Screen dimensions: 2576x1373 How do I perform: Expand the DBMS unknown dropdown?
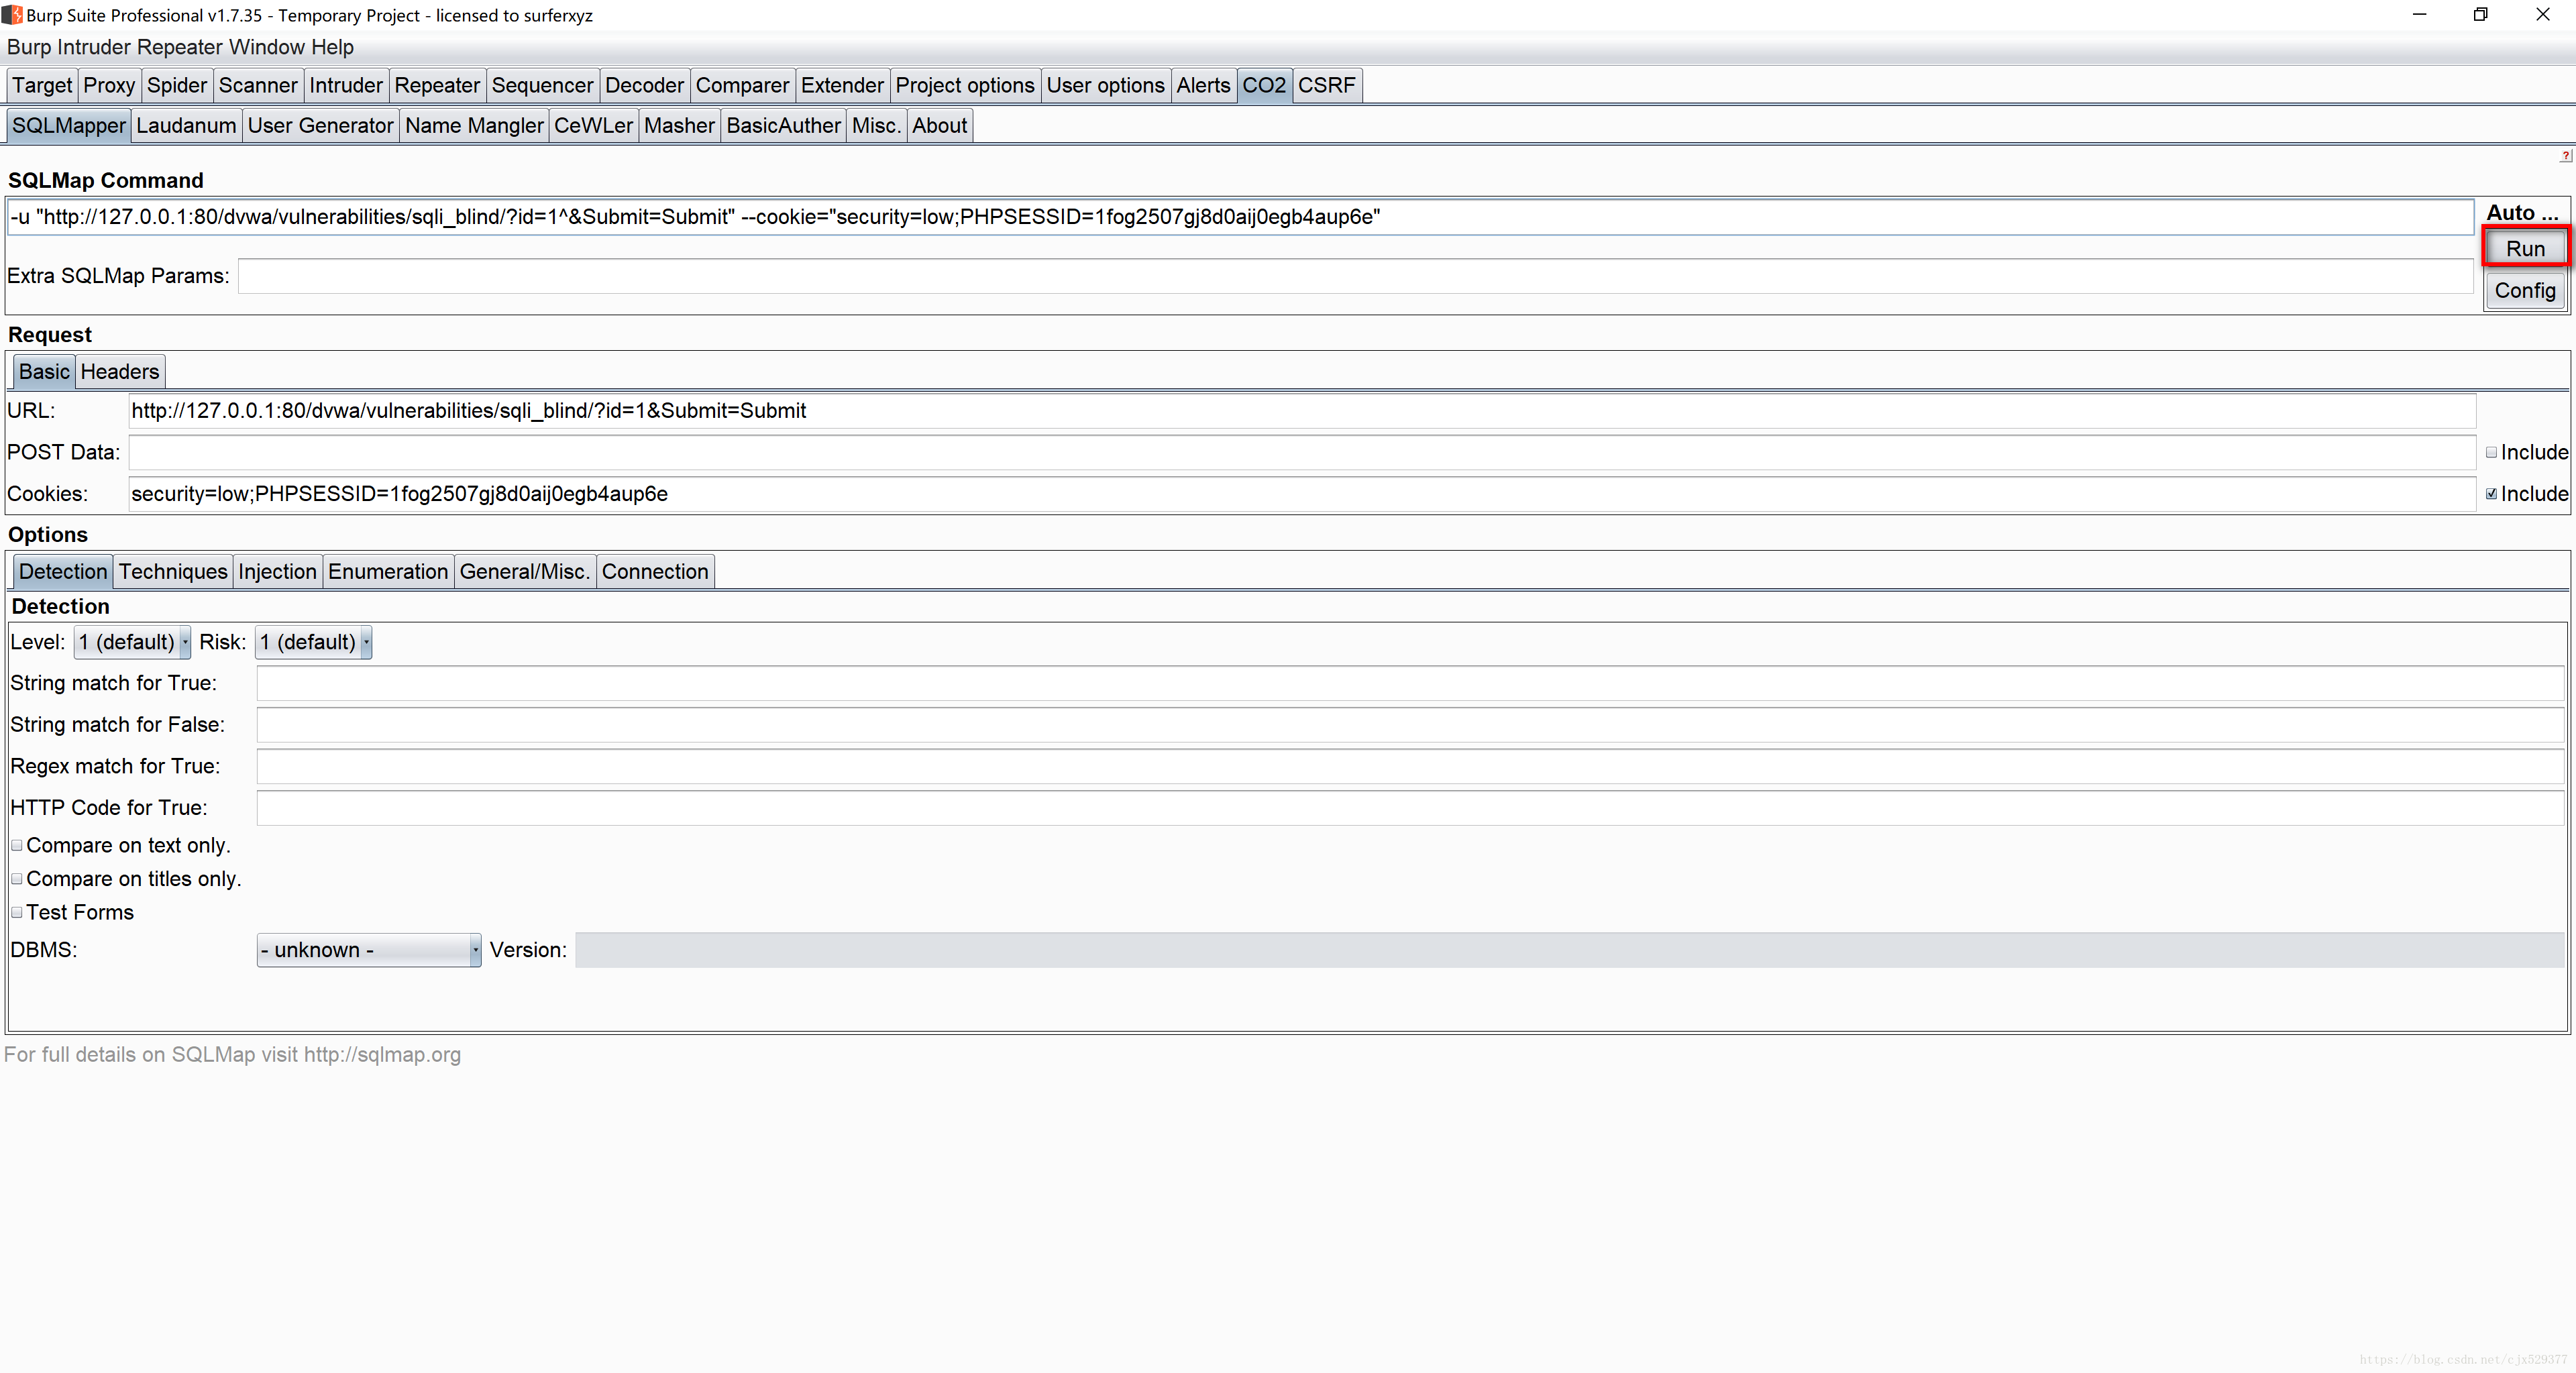369,950
